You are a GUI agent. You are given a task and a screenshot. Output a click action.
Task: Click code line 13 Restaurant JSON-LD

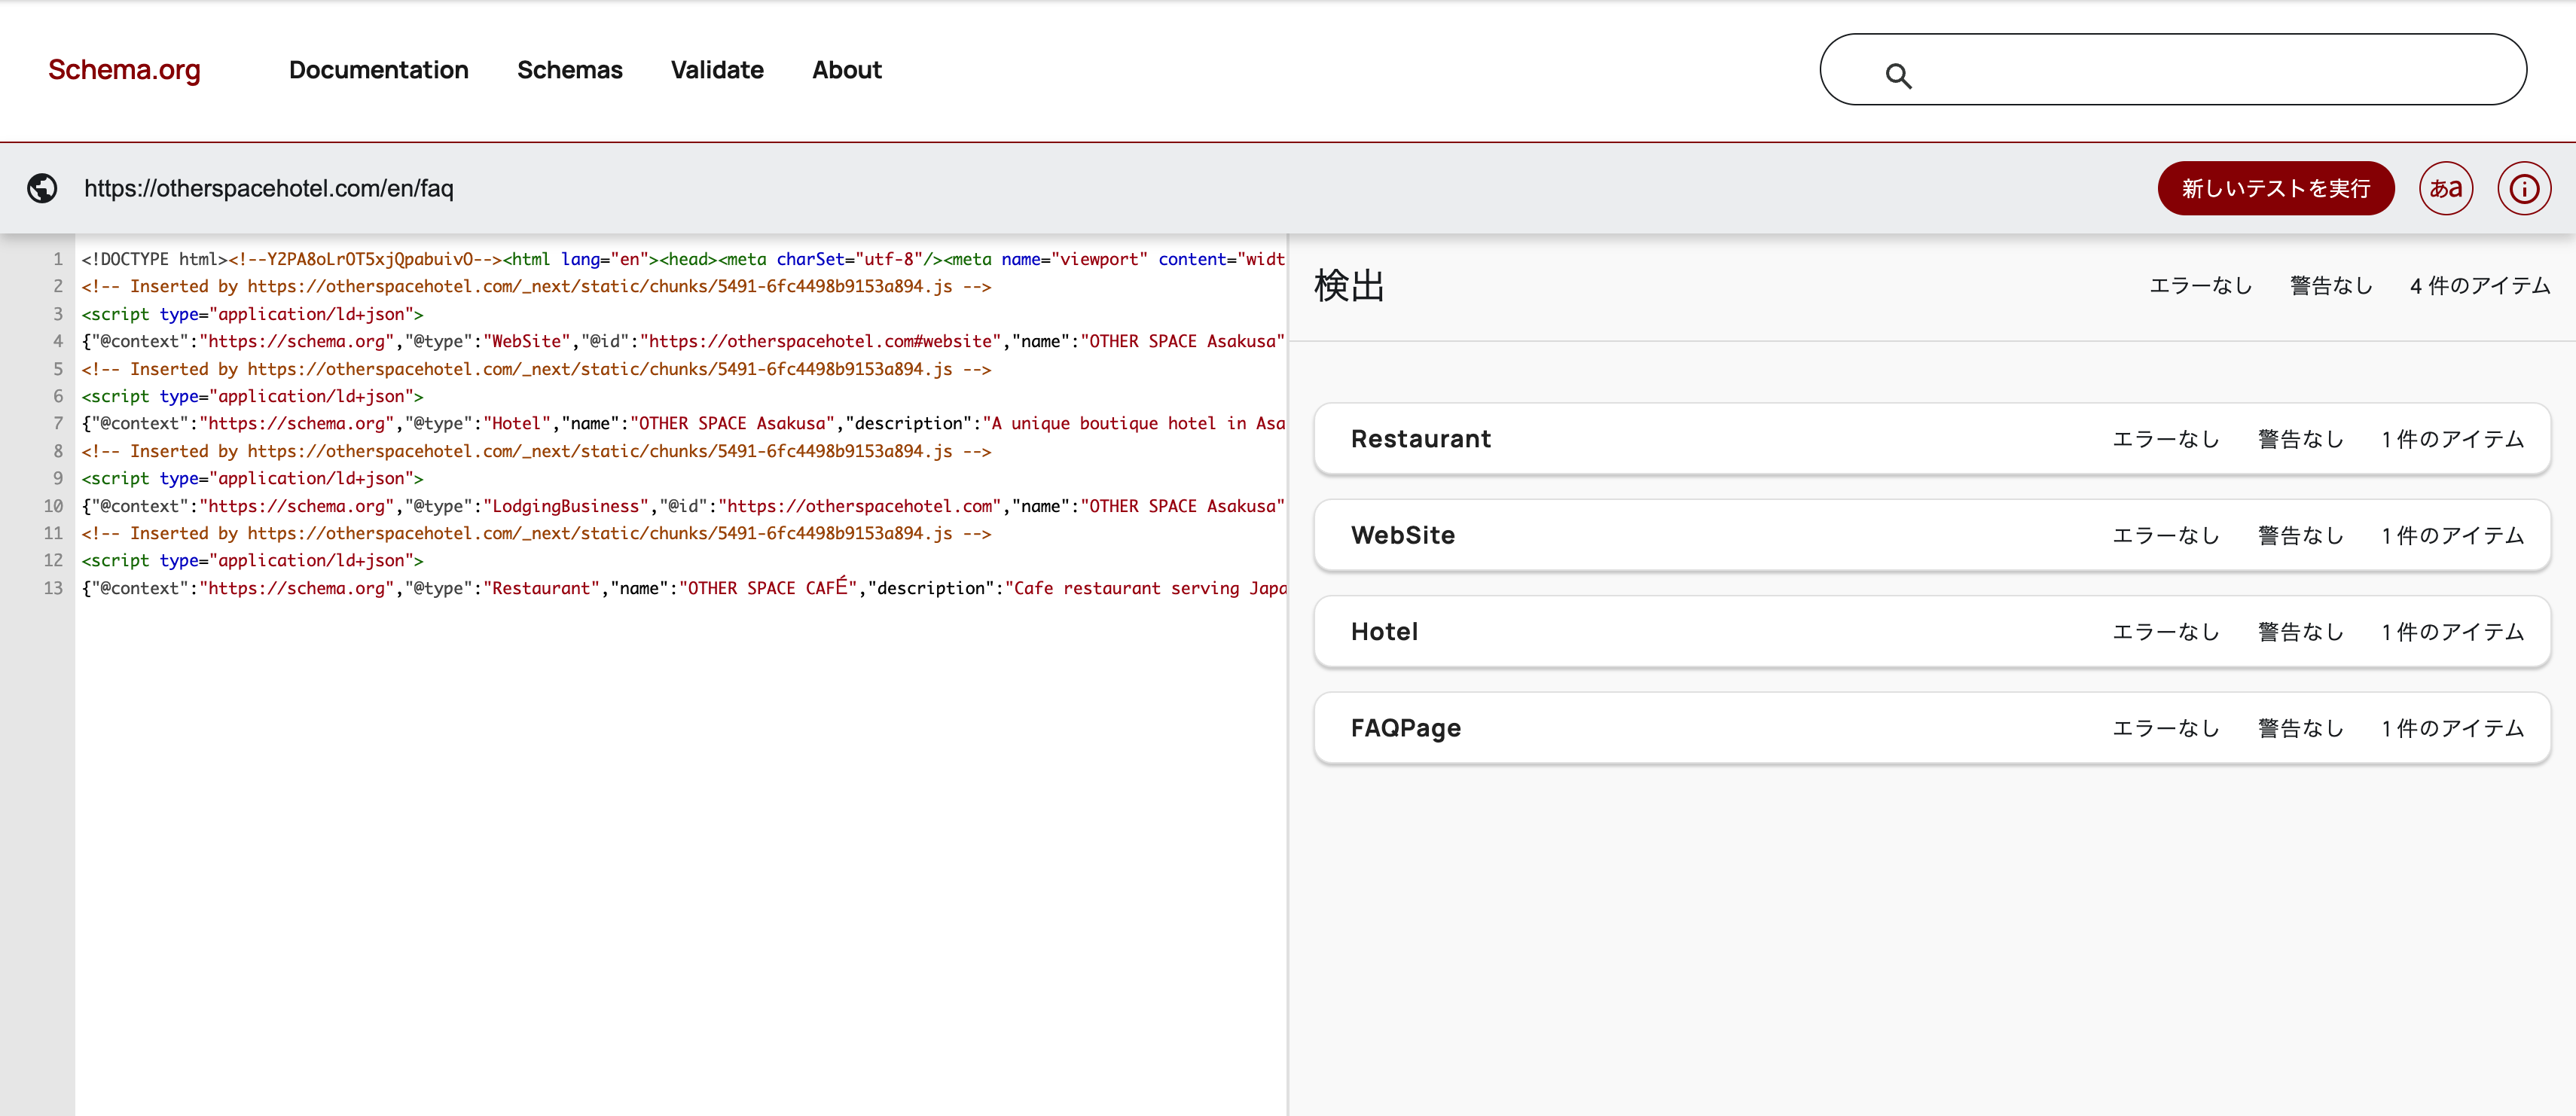pyautogui.click(x=682, y=588)
